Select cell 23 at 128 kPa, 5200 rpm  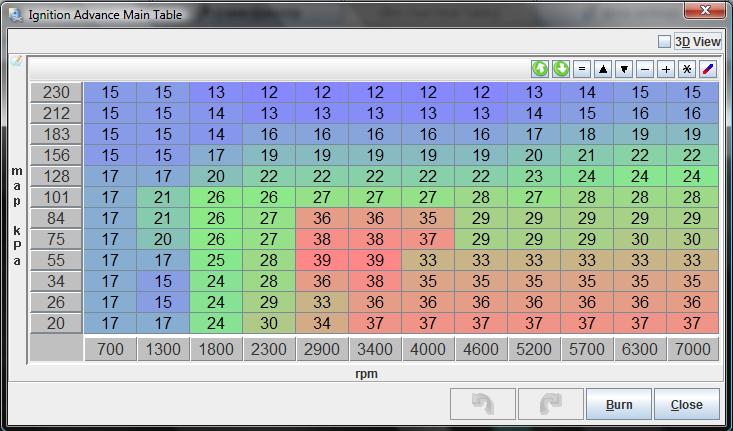(x=534, y=177)
